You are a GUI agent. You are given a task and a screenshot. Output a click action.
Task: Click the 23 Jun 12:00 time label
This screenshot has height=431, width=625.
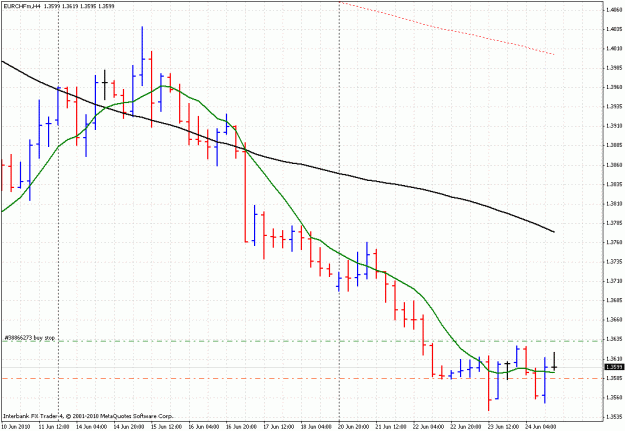click(503, 427)
